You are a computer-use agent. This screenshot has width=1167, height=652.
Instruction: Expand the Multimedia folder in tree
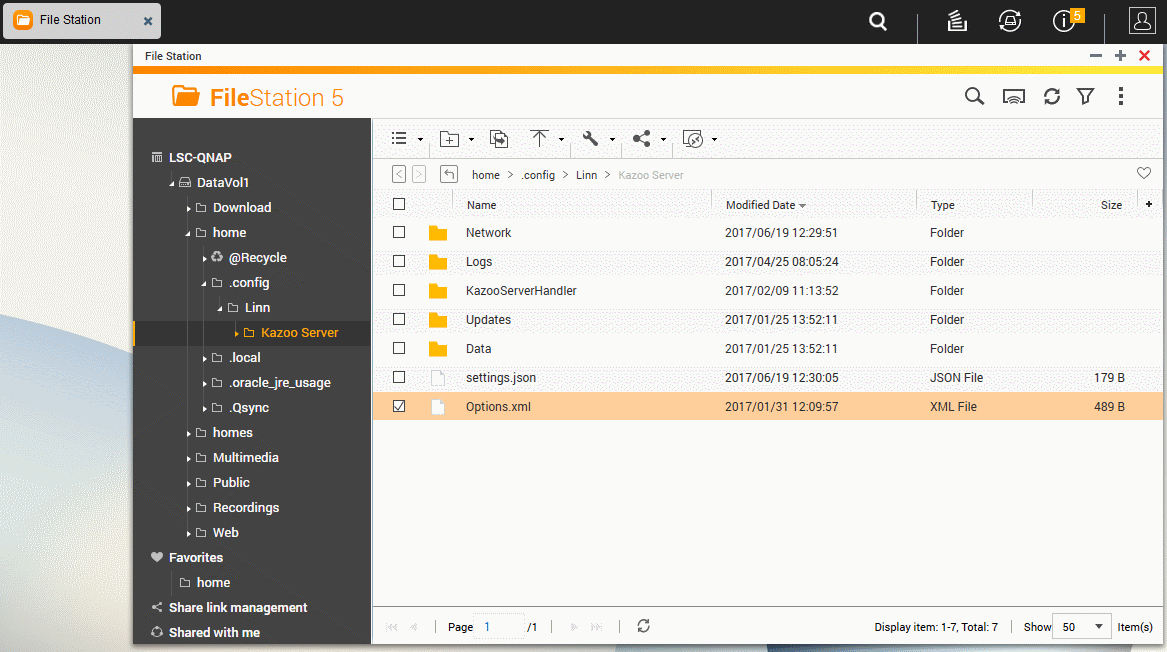[188, 458]
